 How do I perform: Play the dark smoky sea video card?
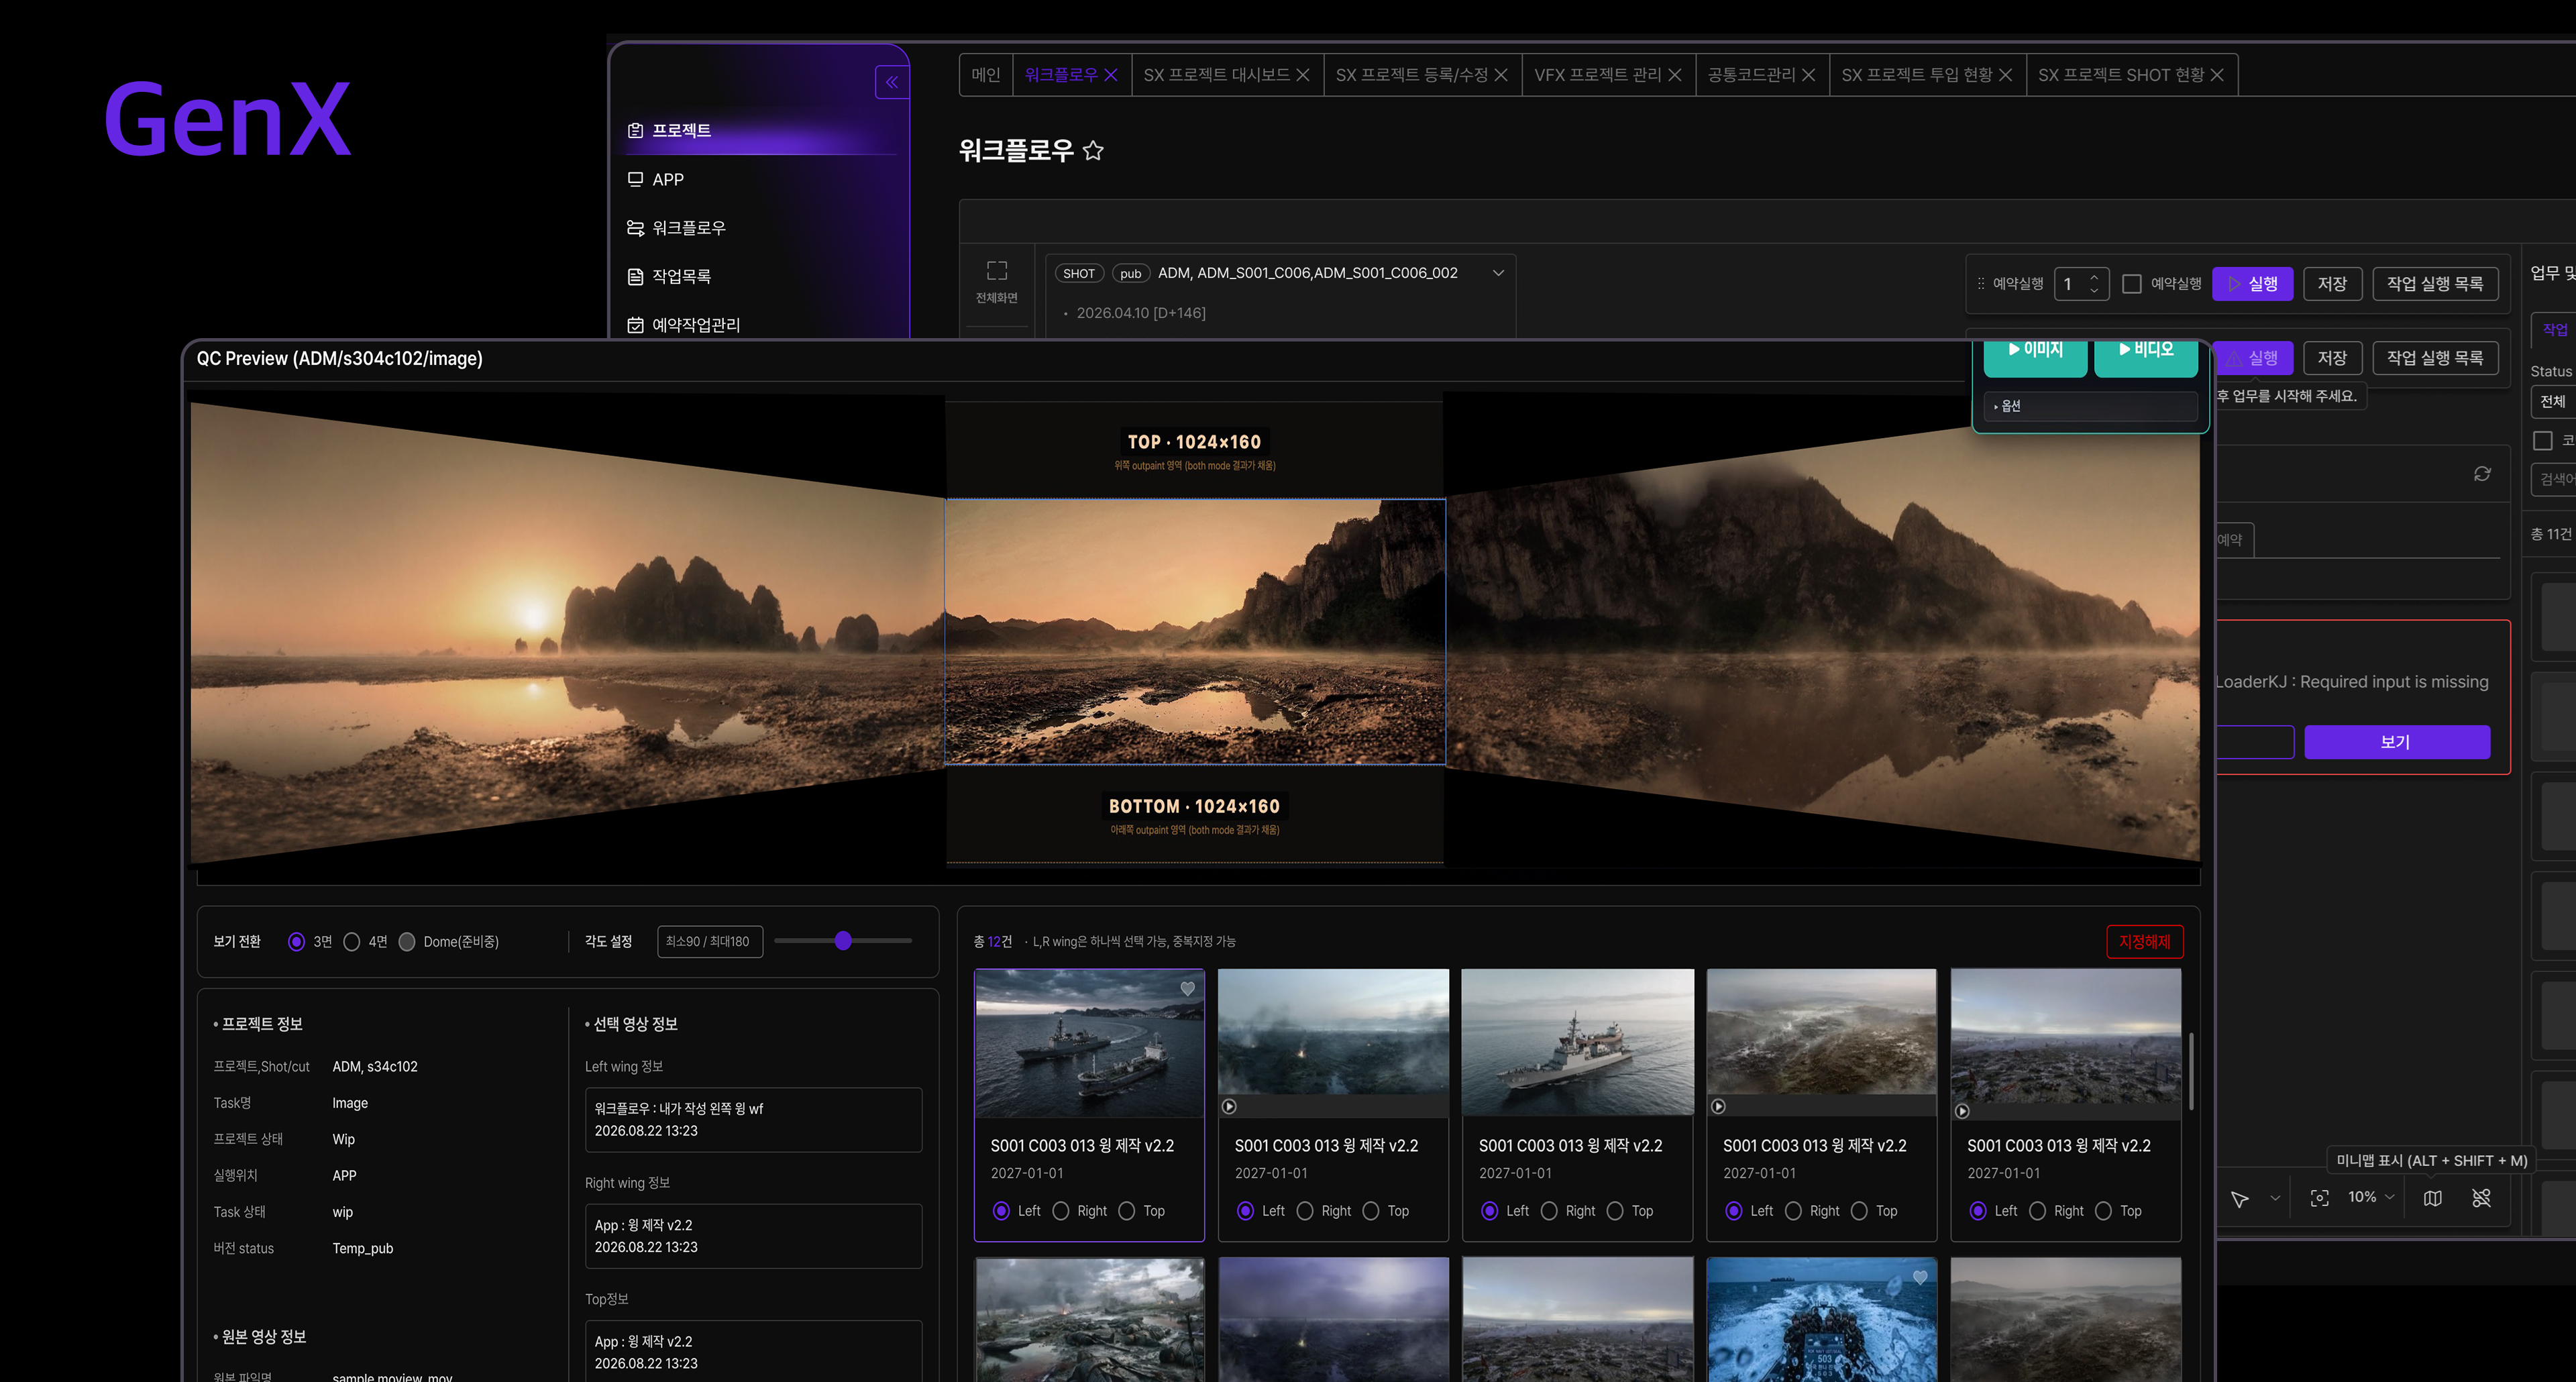pyautogui.click(x=1230, y=1107)
